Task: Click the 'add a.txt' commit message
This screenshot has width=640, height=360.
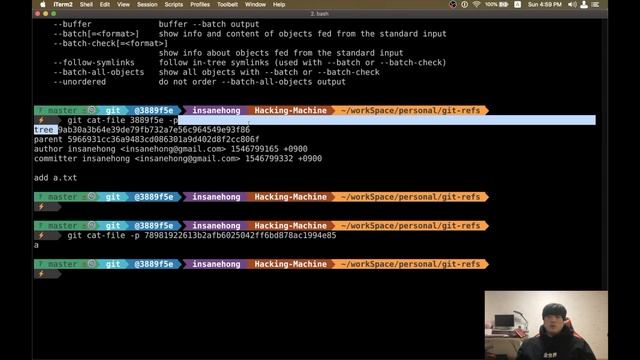Action: pos(56,178)
